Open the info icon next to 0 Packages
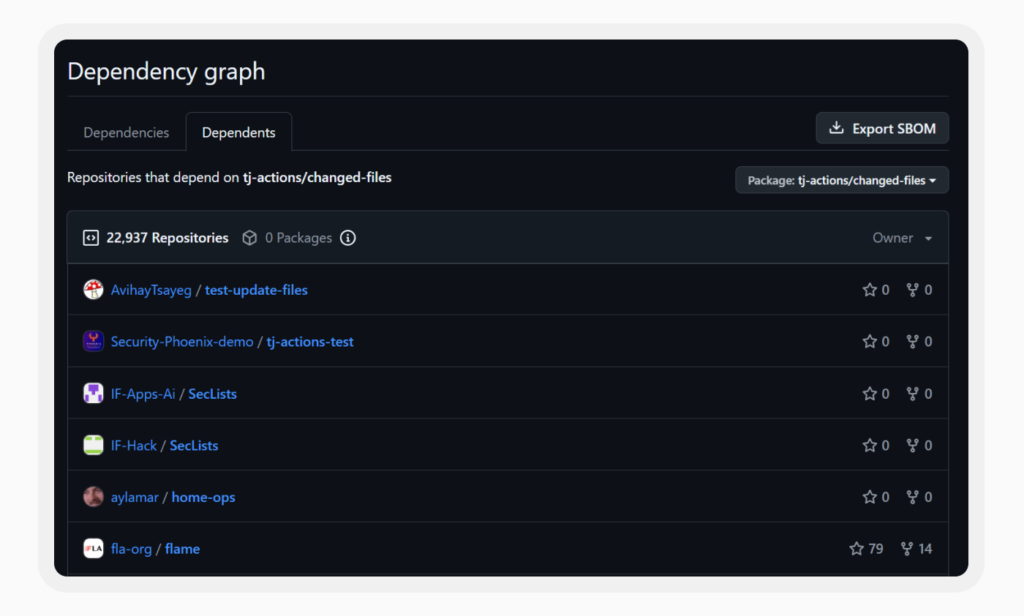Image resolution: width=1024 pixels, height=616 pixels. click(347, 238)
